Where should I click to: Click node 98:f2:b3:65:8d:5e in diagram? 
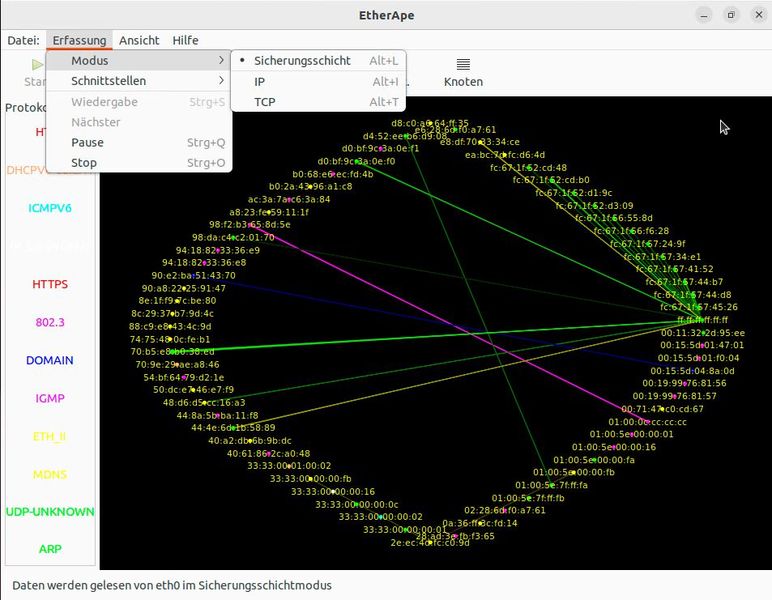point(250,224)
